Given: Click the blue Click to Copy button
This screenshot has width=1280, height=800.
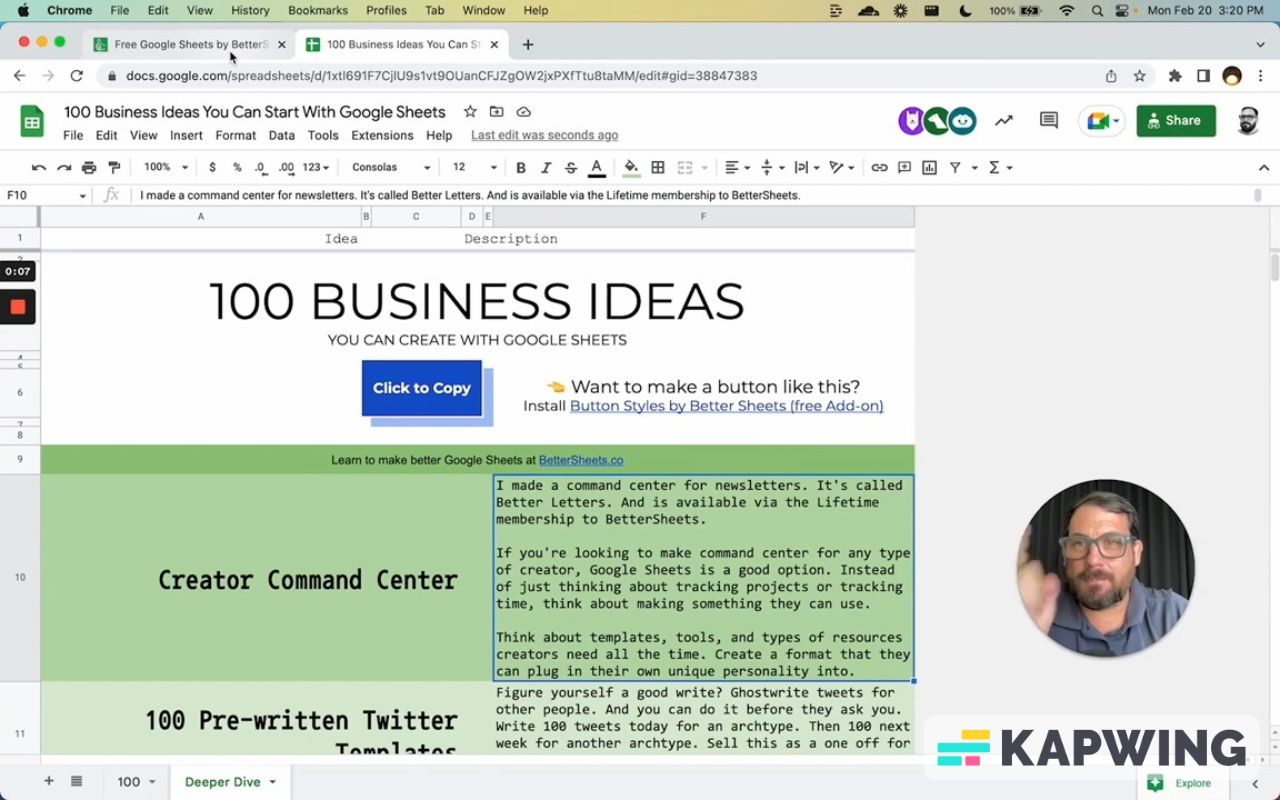Looking at the screenshot, I should [x=422, y=388].
